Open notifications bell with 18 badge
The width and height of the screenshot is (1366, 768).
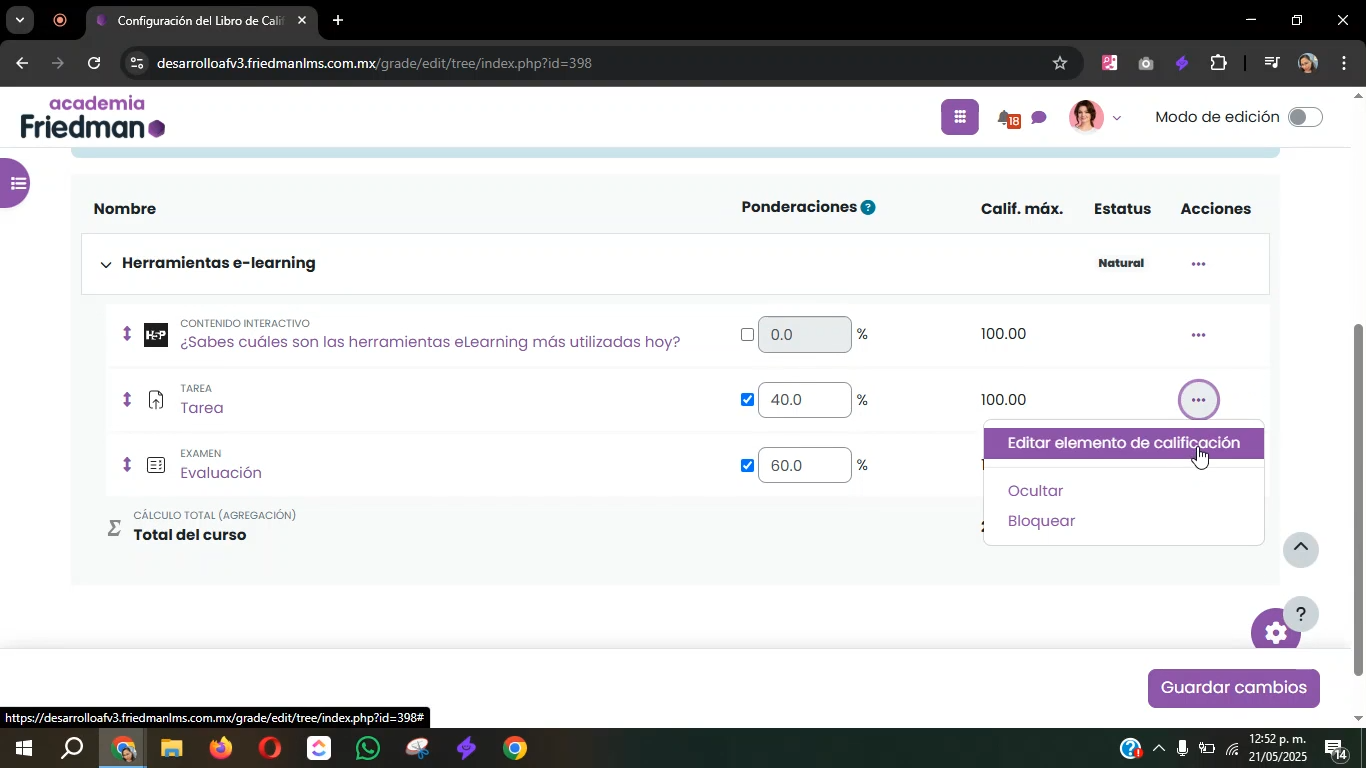(1008, 119)
